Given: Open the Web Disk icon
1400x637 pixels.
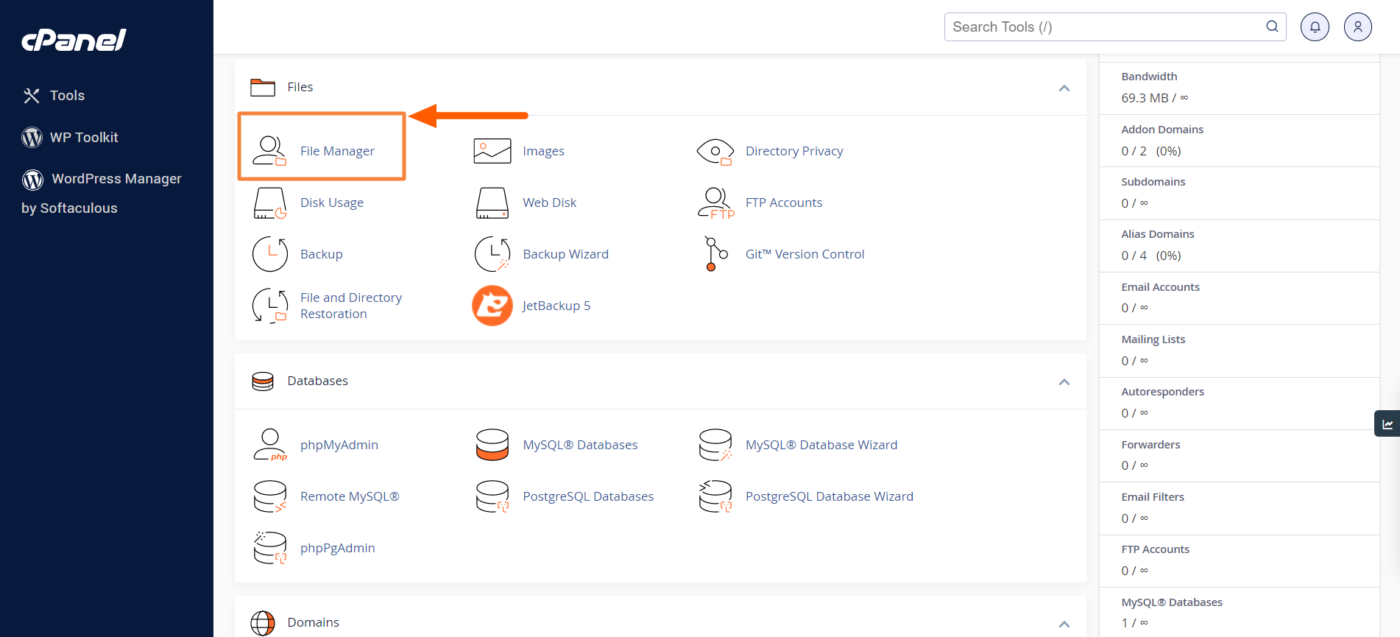Looking at the screenshot, I should tap(492, 202).
